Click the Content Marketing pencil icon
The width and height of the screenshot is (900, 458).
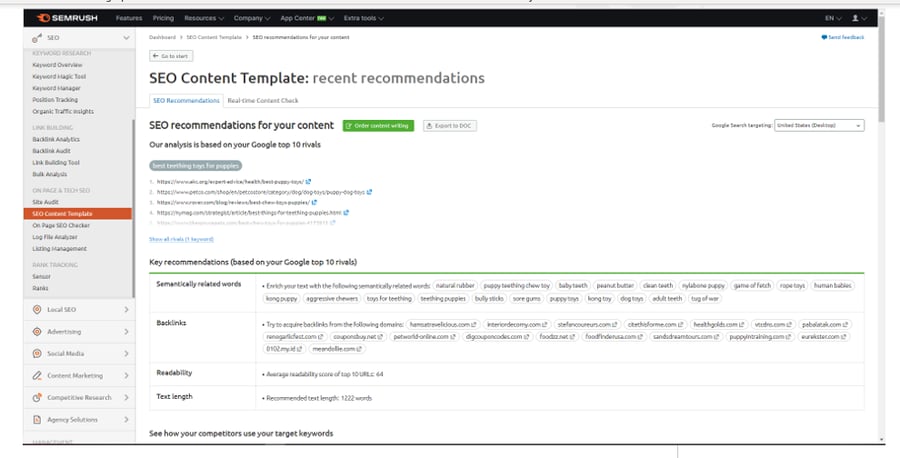click(x=37, y=375)
